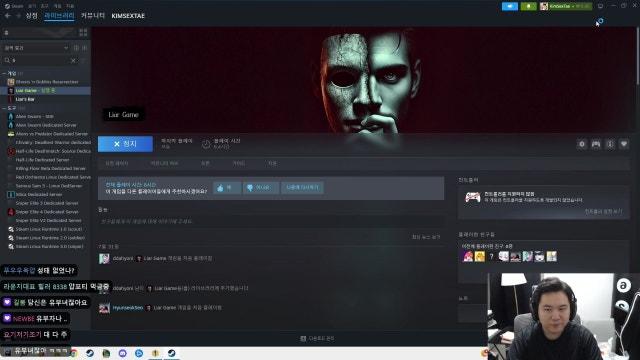Image resolution: width=640 pixels, height=360 pixels.
Task: Open the game settings gear icon
Action: click(582, 144)
